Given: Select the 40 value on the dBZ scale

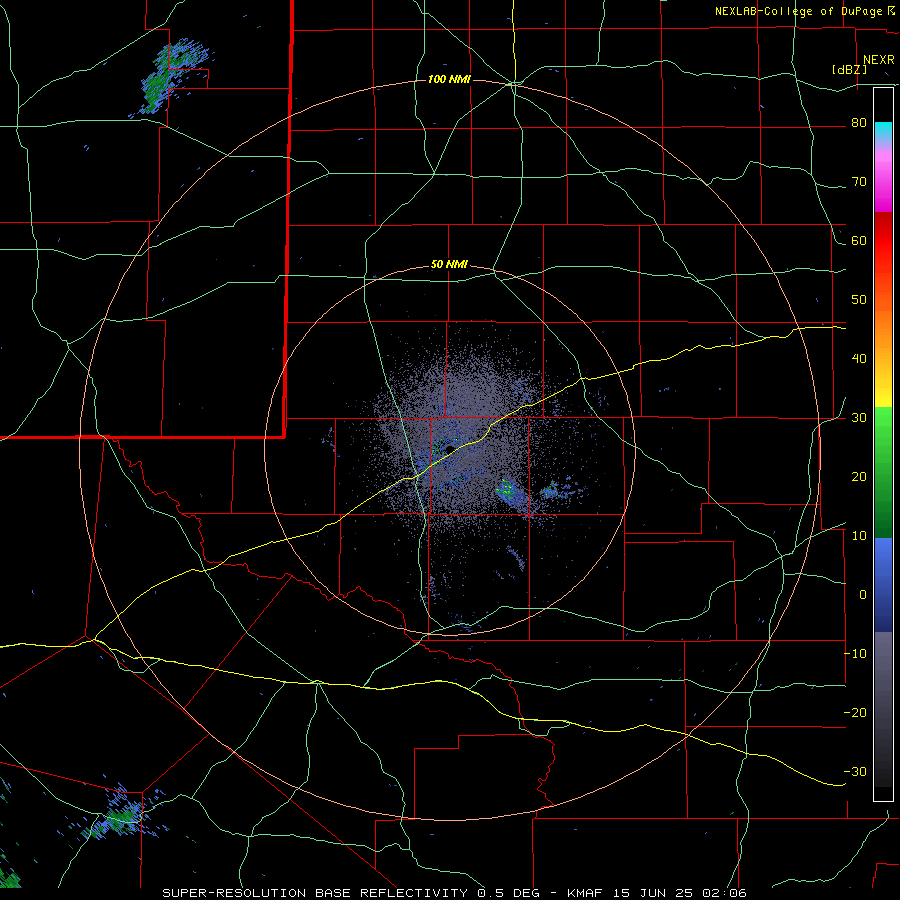Looking at the screenshot, I should [x=859, y=359].
